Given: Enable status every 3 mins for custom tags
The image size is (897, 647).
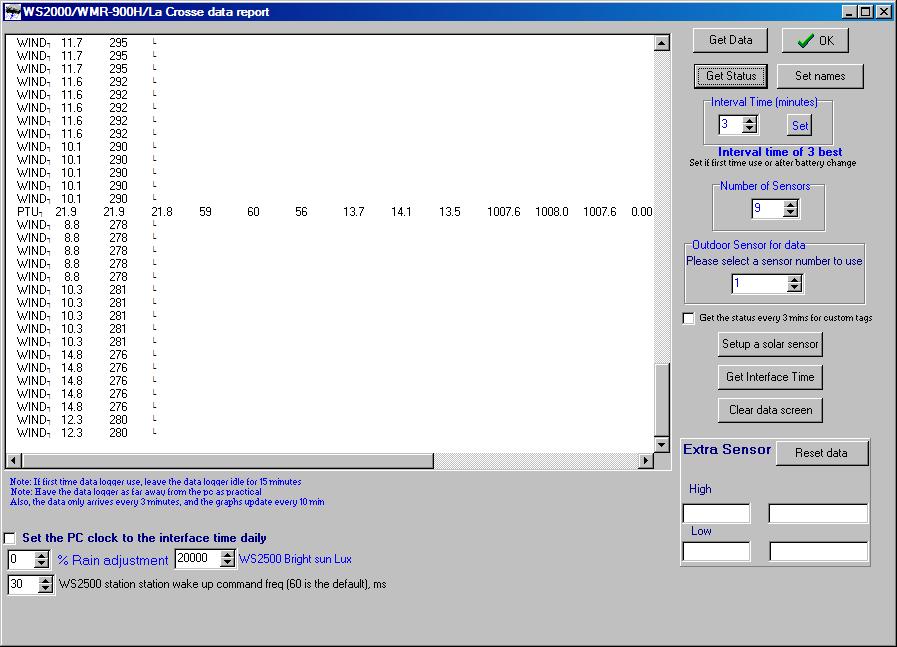Looking at the screenshot, I should click(x=689, y=318).
